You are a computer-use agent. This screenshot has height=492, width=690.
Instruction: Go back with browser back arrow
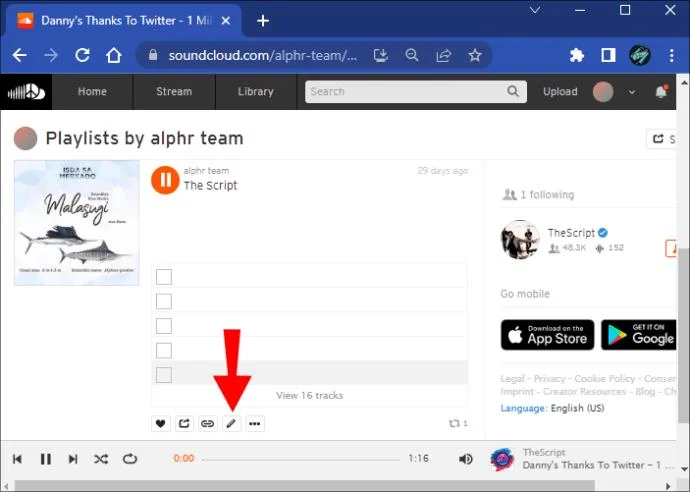pyautogui.click(x=19, y=55)
